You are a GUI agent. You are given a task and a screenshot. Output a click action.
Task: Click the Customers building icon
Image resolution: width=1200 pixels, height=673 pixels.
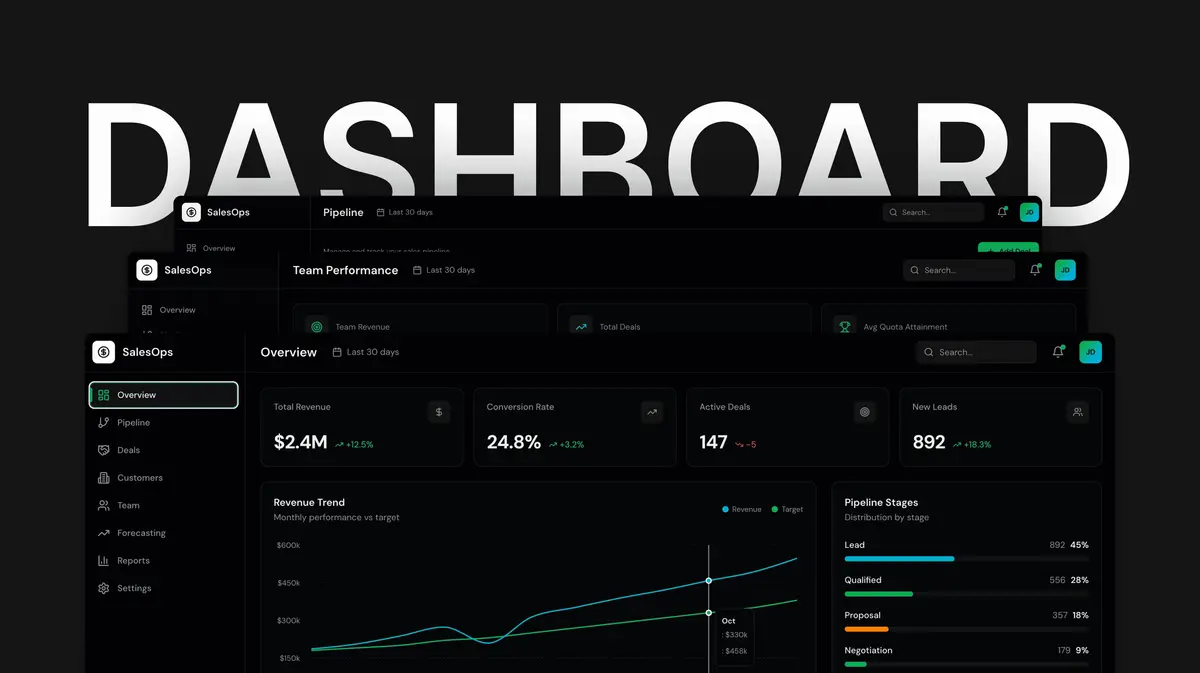pos(103,478)
